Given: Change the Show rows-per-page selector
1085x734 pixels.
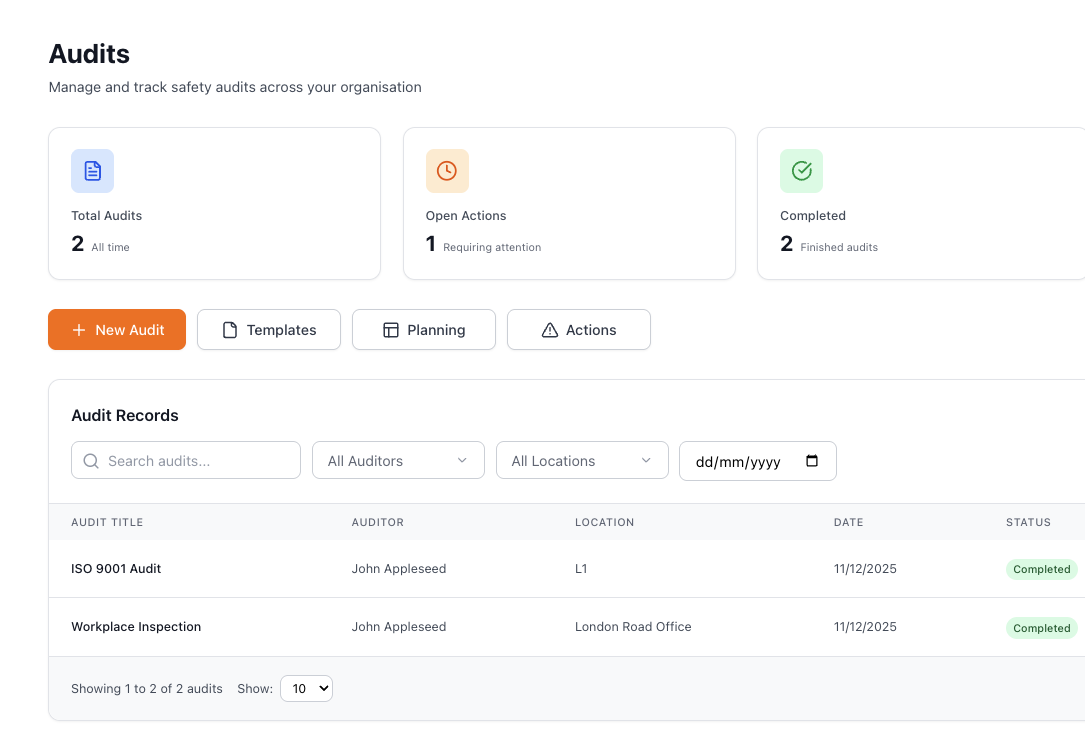Looking at the screenshot, I should tap(306, 688).
